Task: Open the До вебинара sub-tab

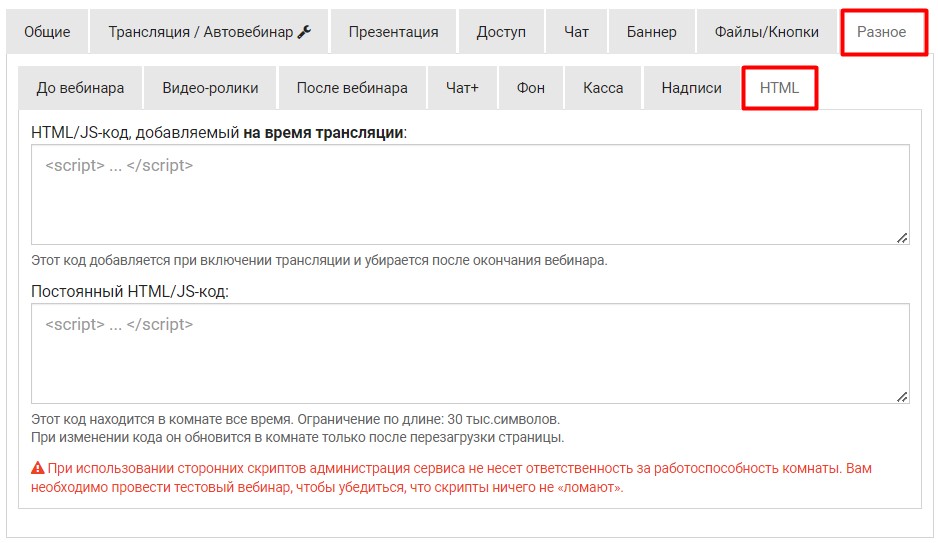Action: coord(80,88)
